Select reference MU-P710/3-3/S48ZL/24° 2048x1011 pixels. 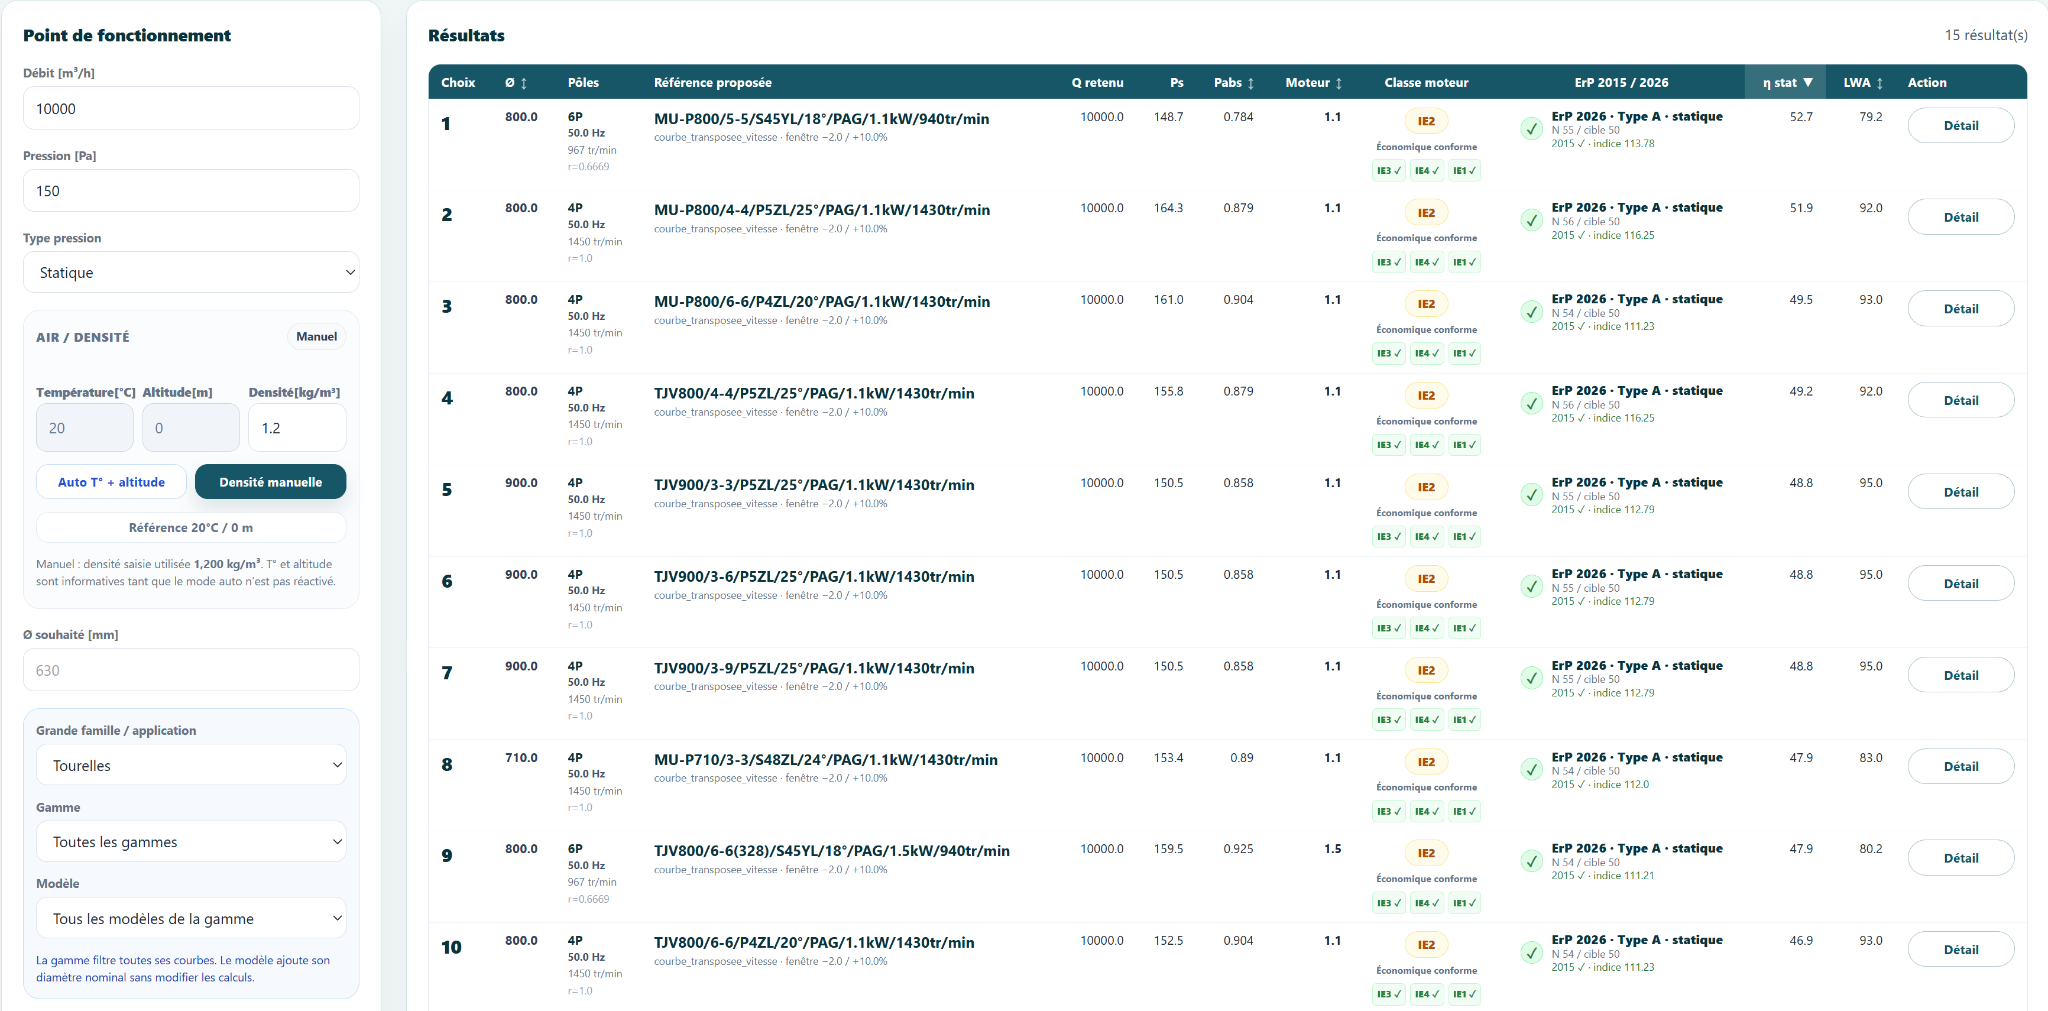click(826, 760)
